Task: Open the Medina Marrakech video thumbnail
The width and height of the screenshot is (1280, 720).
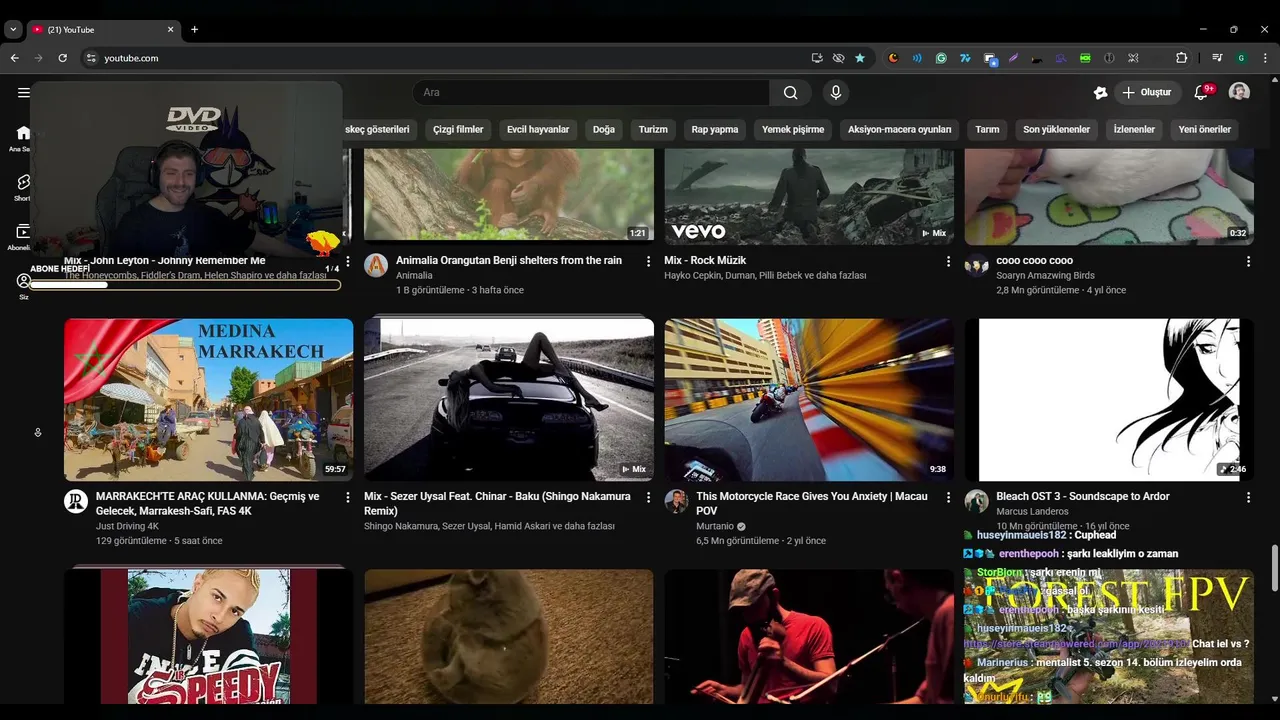Action: tap(209, 400)
